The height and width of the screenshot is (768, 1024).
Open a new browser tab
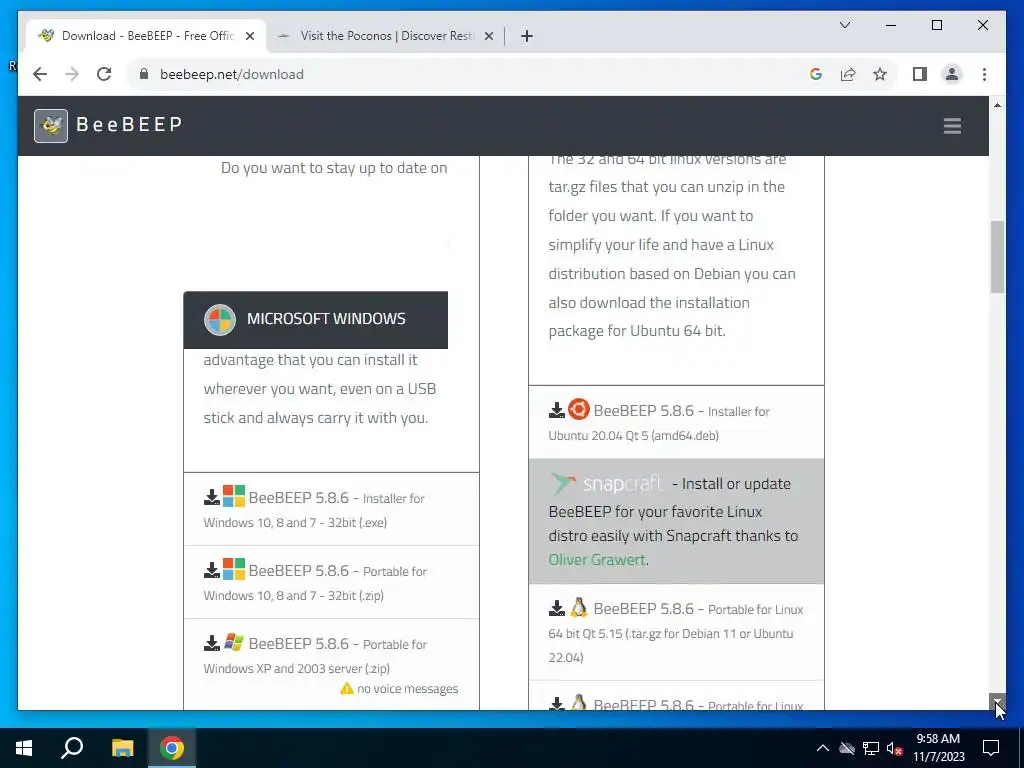[x=526, y=37]
